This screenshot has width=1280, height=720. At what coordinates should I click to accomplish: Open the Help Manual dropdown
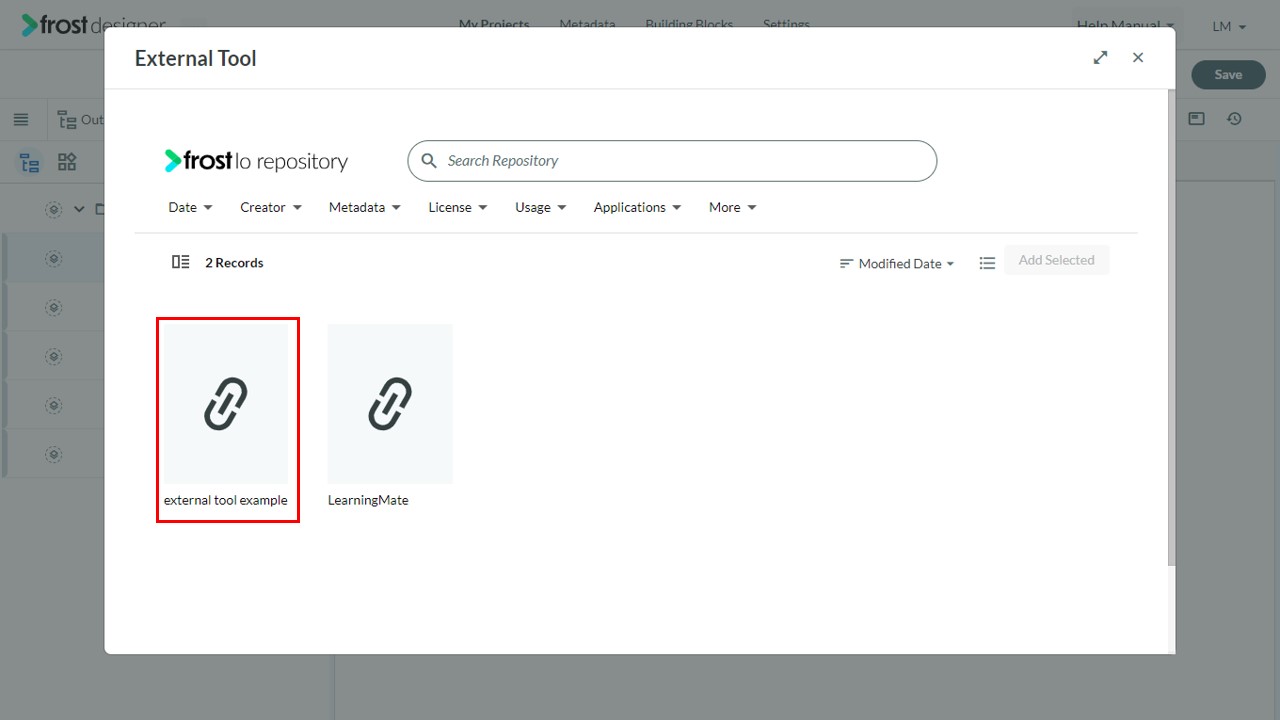1125,26
